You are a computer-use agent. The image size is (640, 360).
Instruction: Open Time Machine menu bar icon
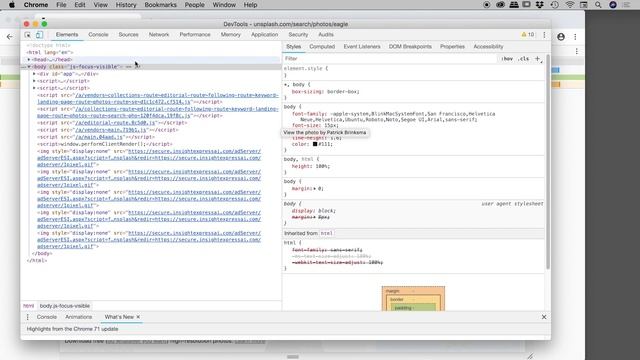[x=554, y=5]
